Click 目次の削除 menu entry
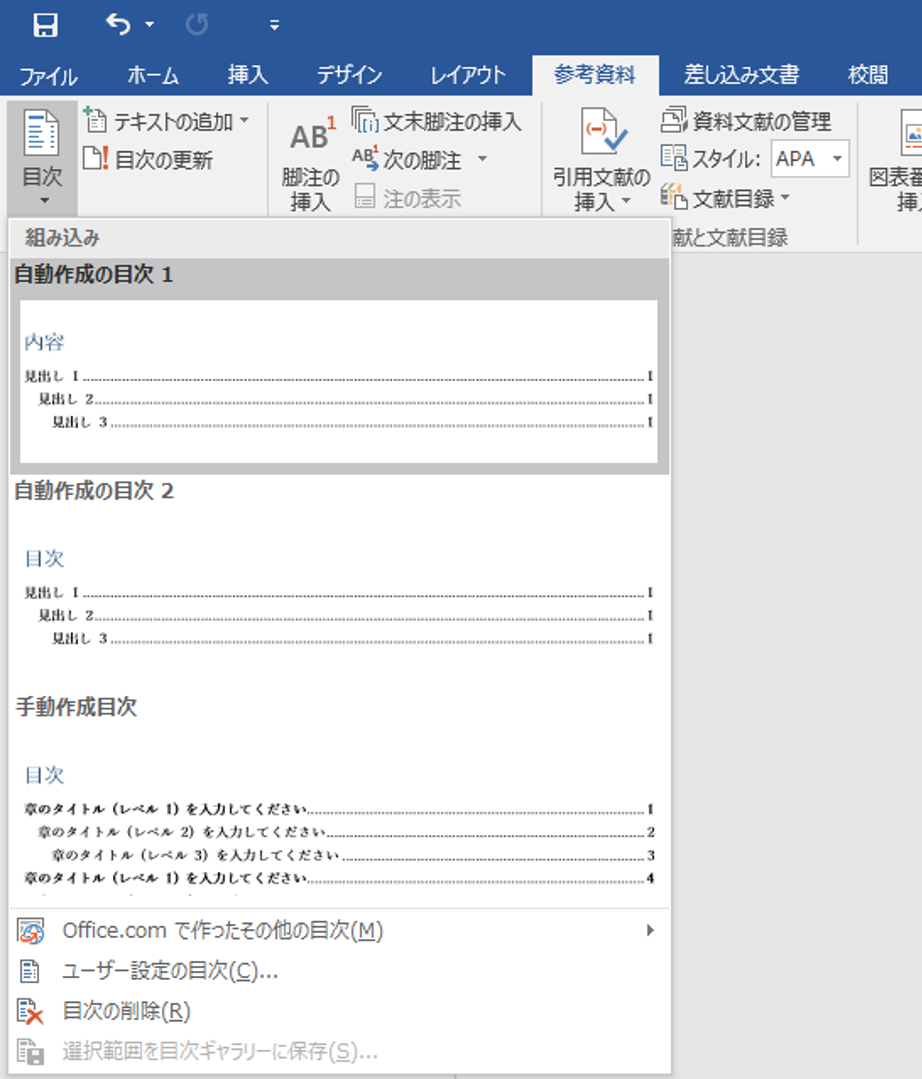The image size is (922, 1079). 126,1011
